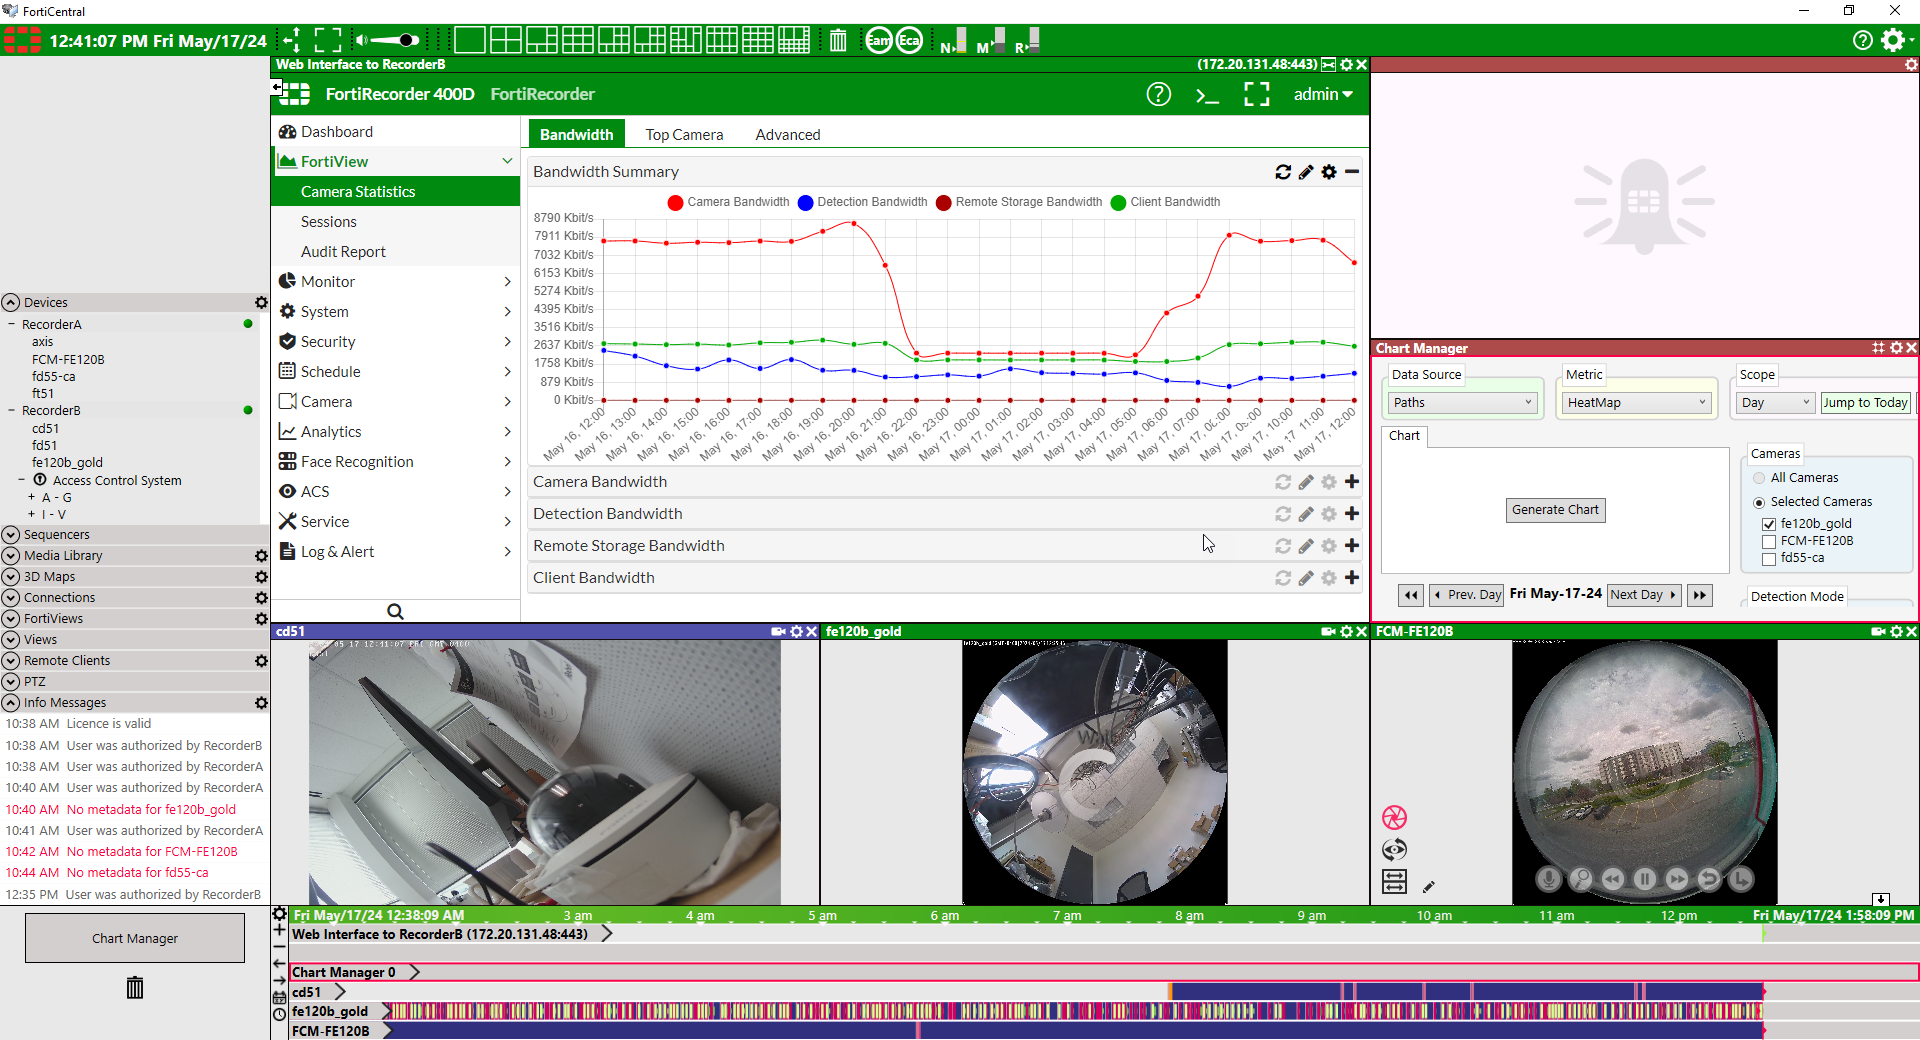Switch to the Top Camera tab
This screenshot has width=1920, height=1040.
tap(684, 135)
